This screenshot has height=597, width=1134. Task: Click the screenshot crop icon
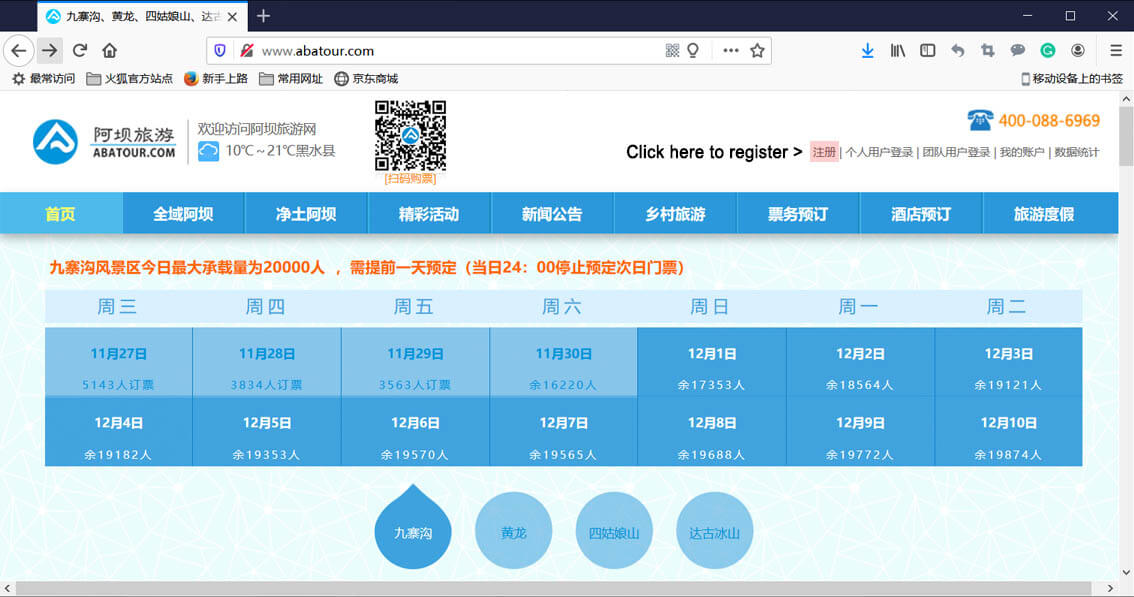click(x=987, y=51)
